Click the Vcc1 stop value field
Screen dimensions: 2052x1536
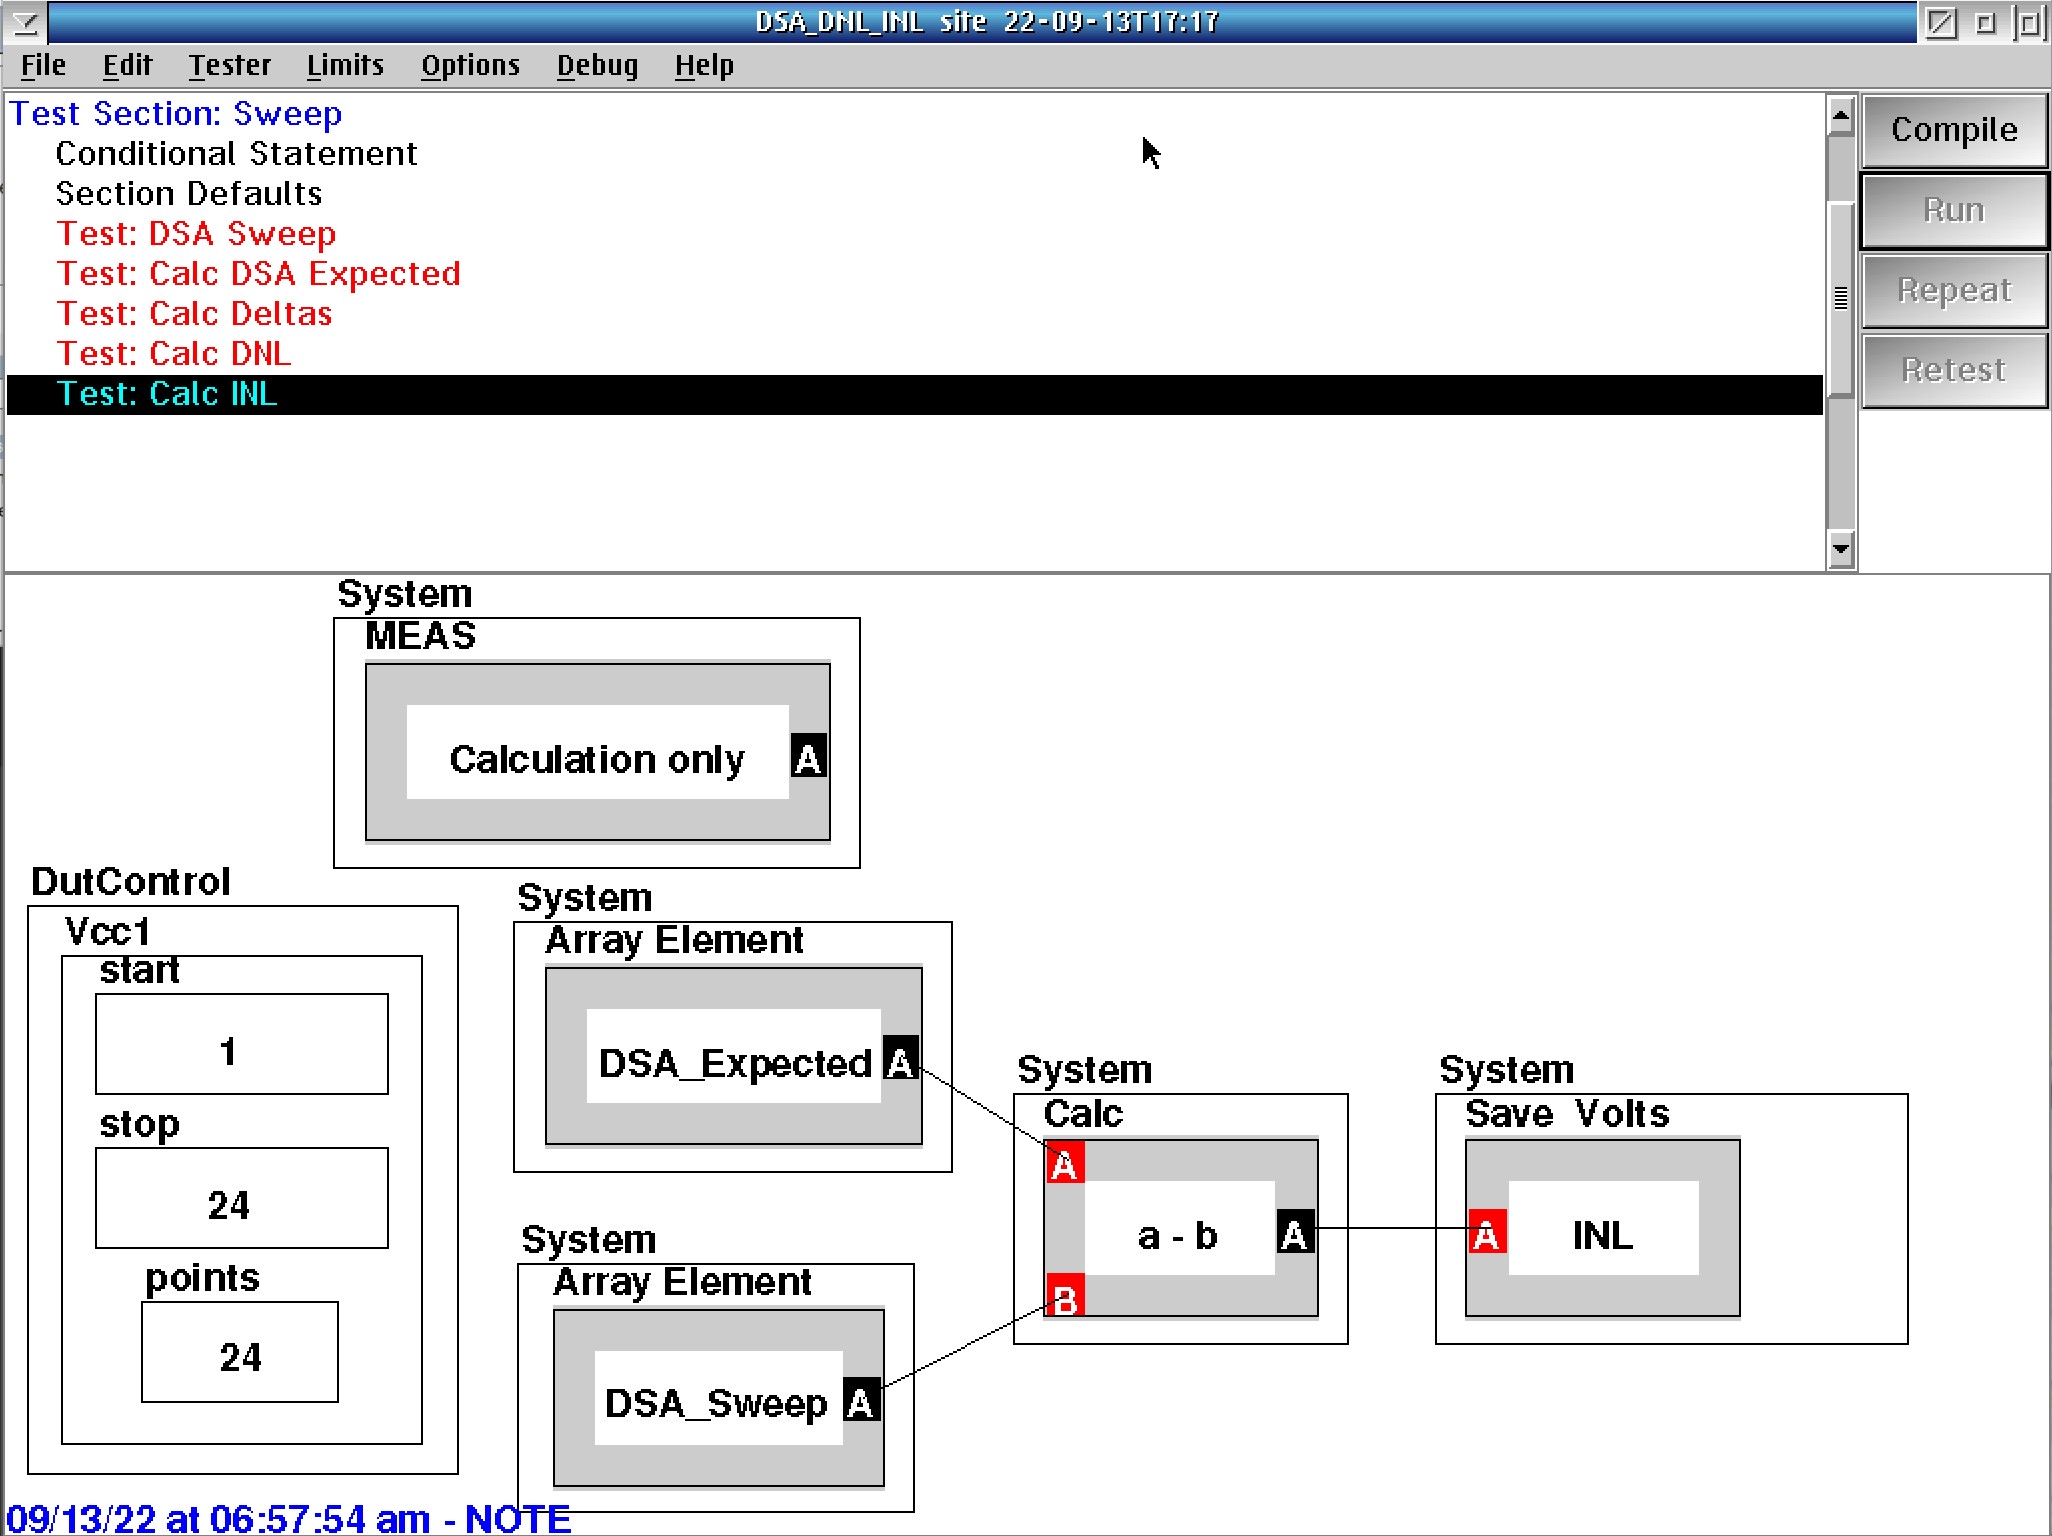coord(242,1198)
